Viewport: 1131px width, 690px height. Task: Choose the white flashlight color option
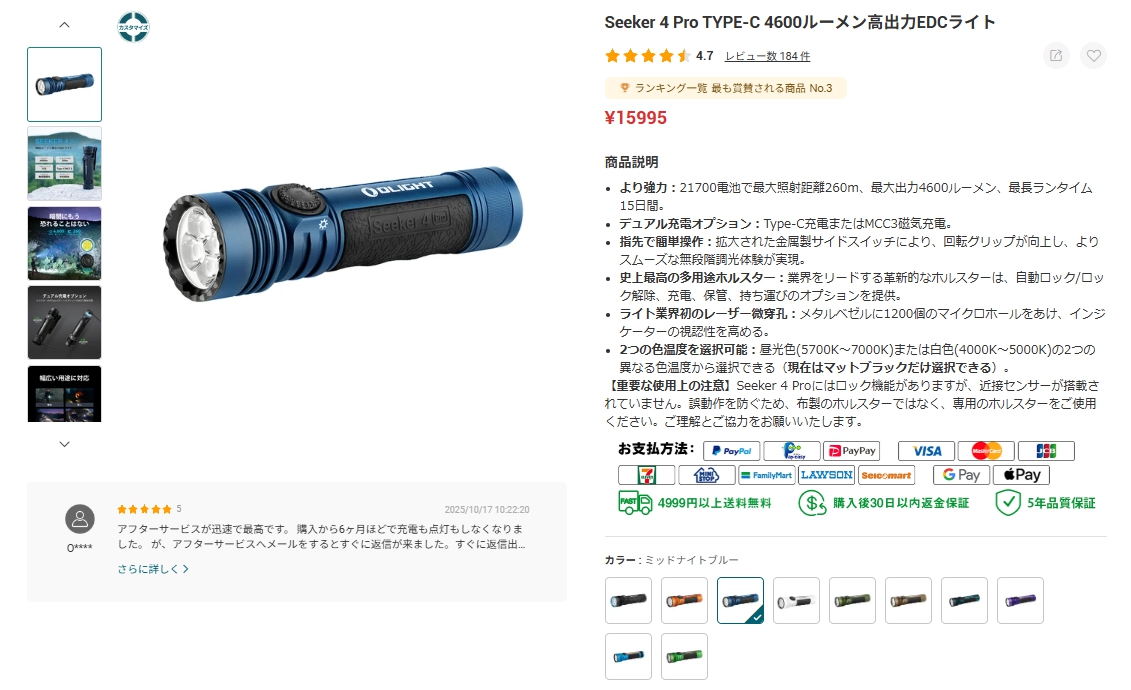point(796,600)
